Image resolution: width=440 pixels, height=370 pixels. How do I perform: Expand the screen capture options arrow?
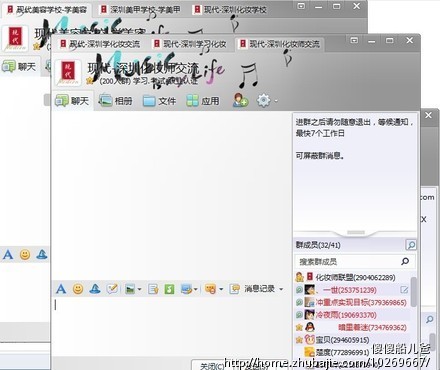point(196,289)
